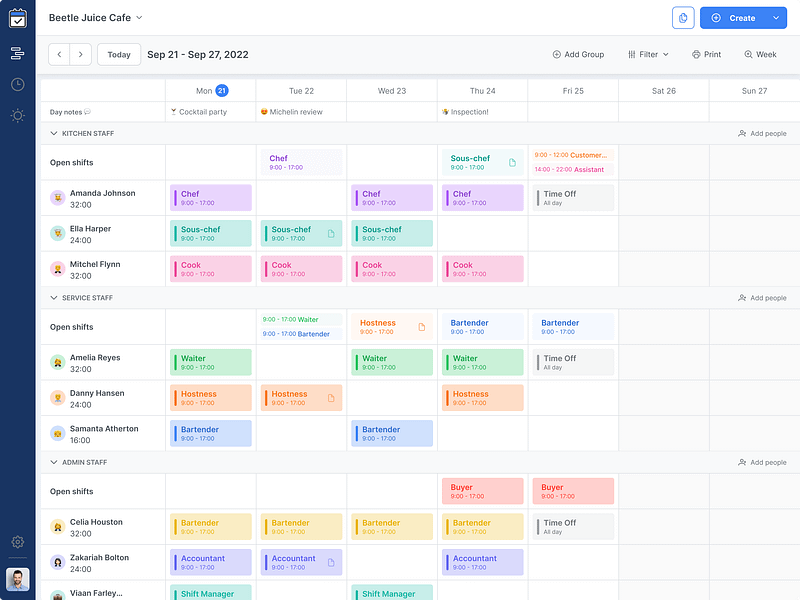Open the open Buyer shift on Thursday
Screen dimensions: 800x600
point(483,491)
